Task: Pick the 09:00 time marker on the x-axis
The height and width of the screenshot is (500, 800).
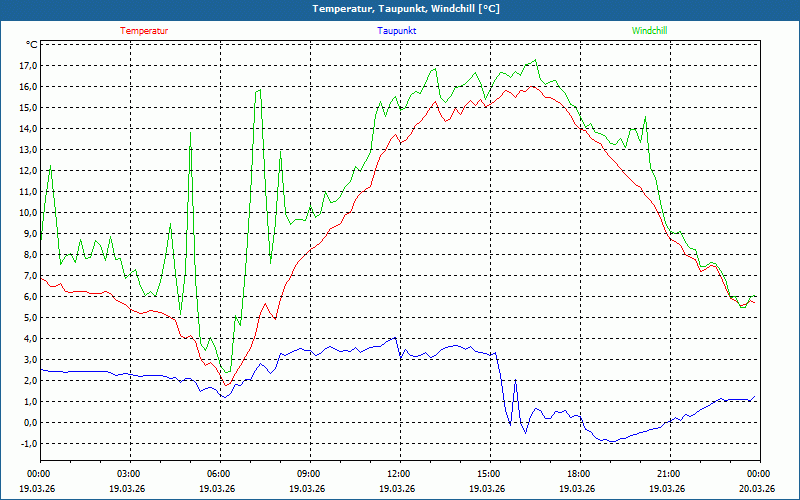Action: click(x=309, y=474)
